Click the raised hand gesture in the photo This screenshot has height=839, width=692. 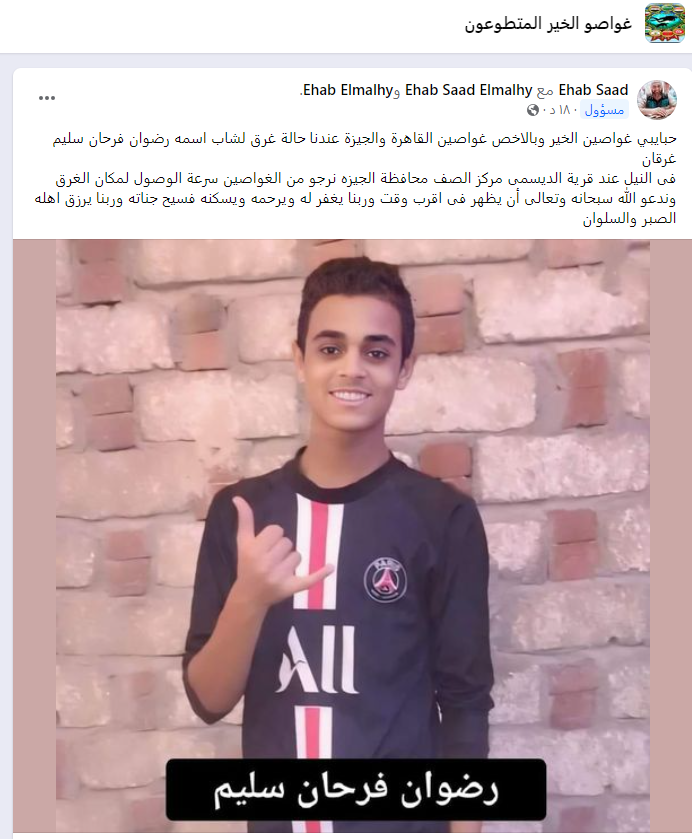[278, 556]
